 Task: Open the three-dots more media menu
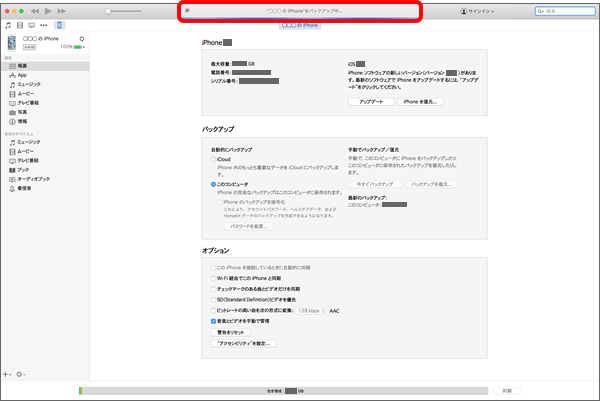click(44, 25)
